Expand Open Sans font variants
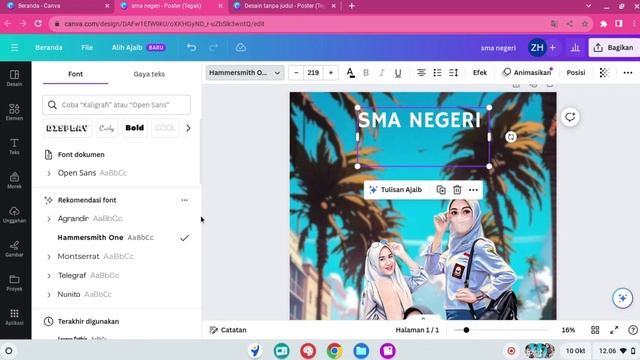This screenshot has height=360, width=640. [x=49, y=173]
